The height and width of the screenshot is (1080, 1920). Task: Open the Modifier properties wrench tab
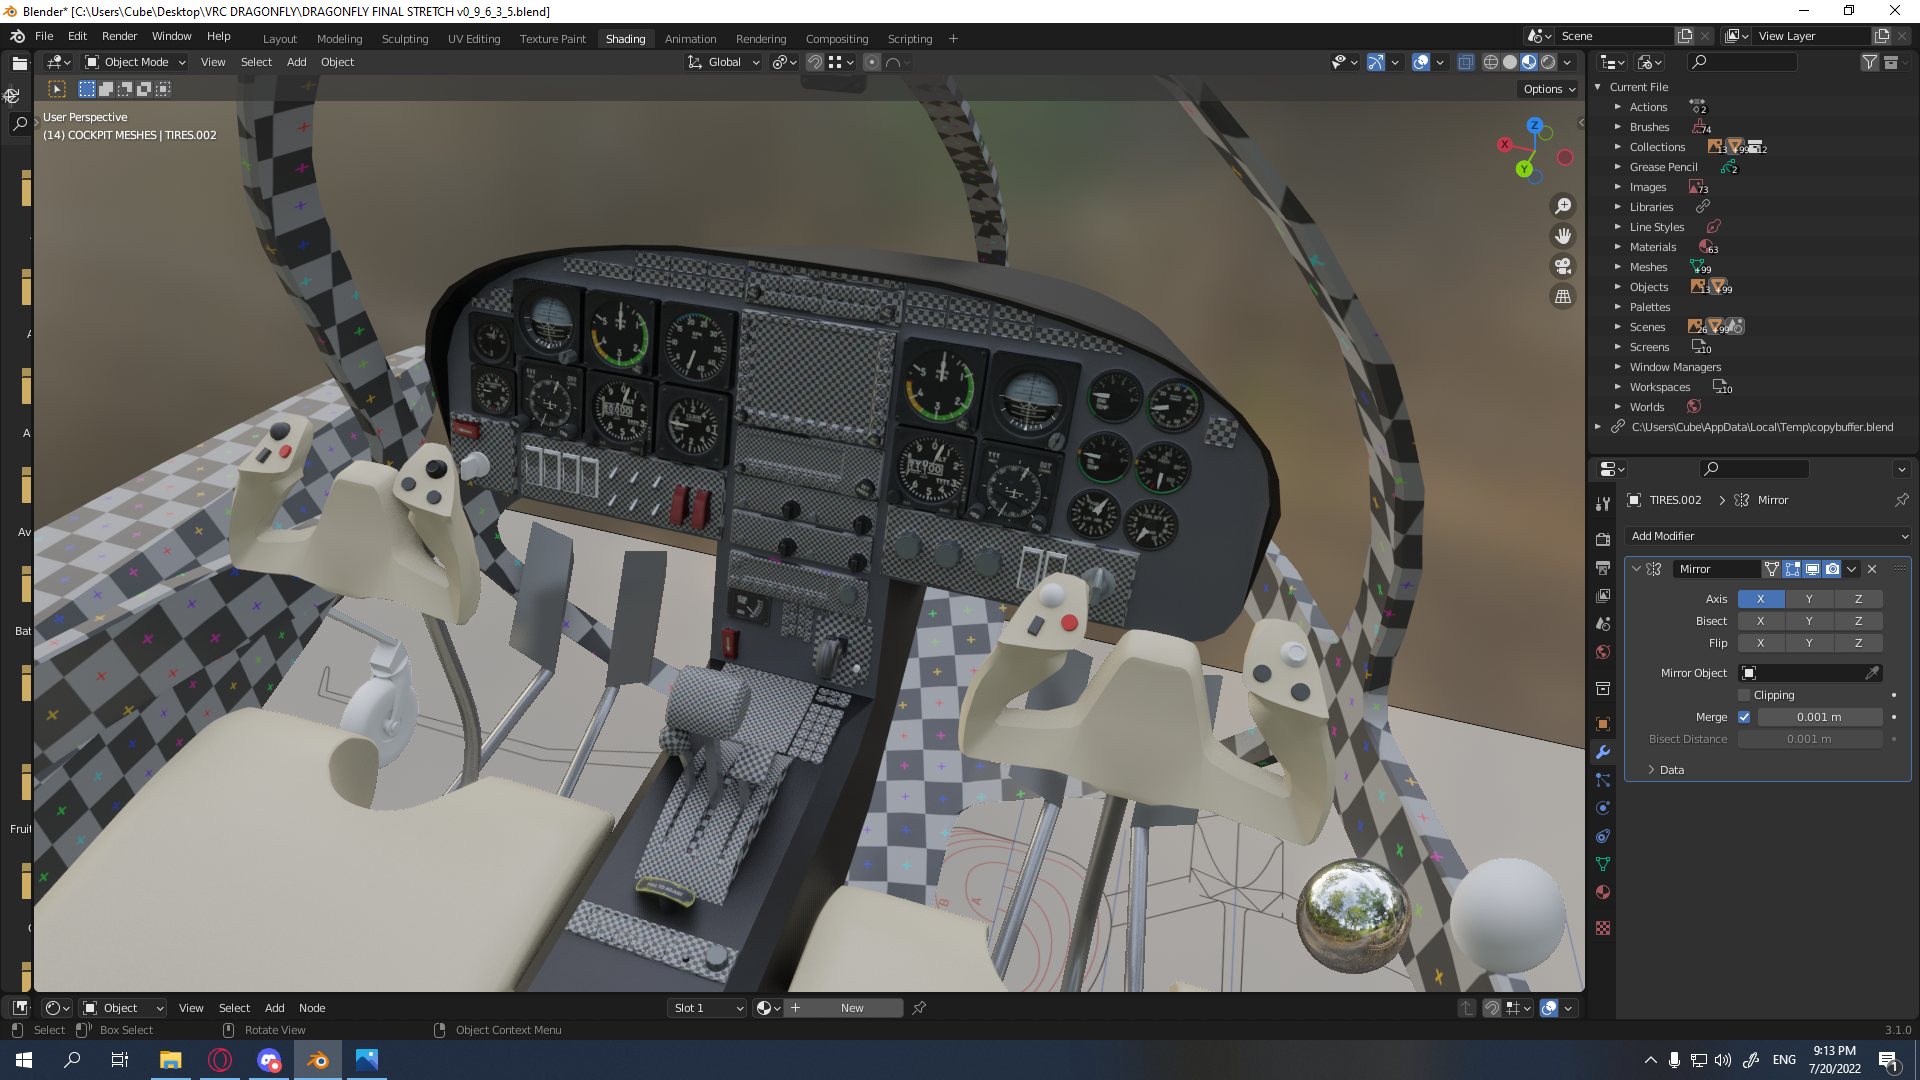(x=1603, y=752)
